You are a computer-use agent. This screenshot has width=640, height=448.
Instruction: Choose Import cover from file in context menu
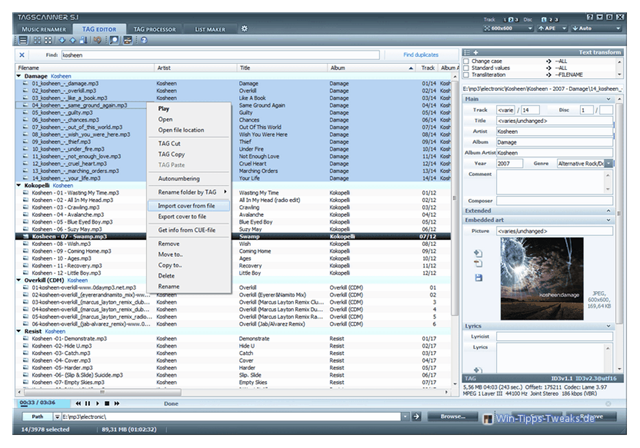(189, 206)
